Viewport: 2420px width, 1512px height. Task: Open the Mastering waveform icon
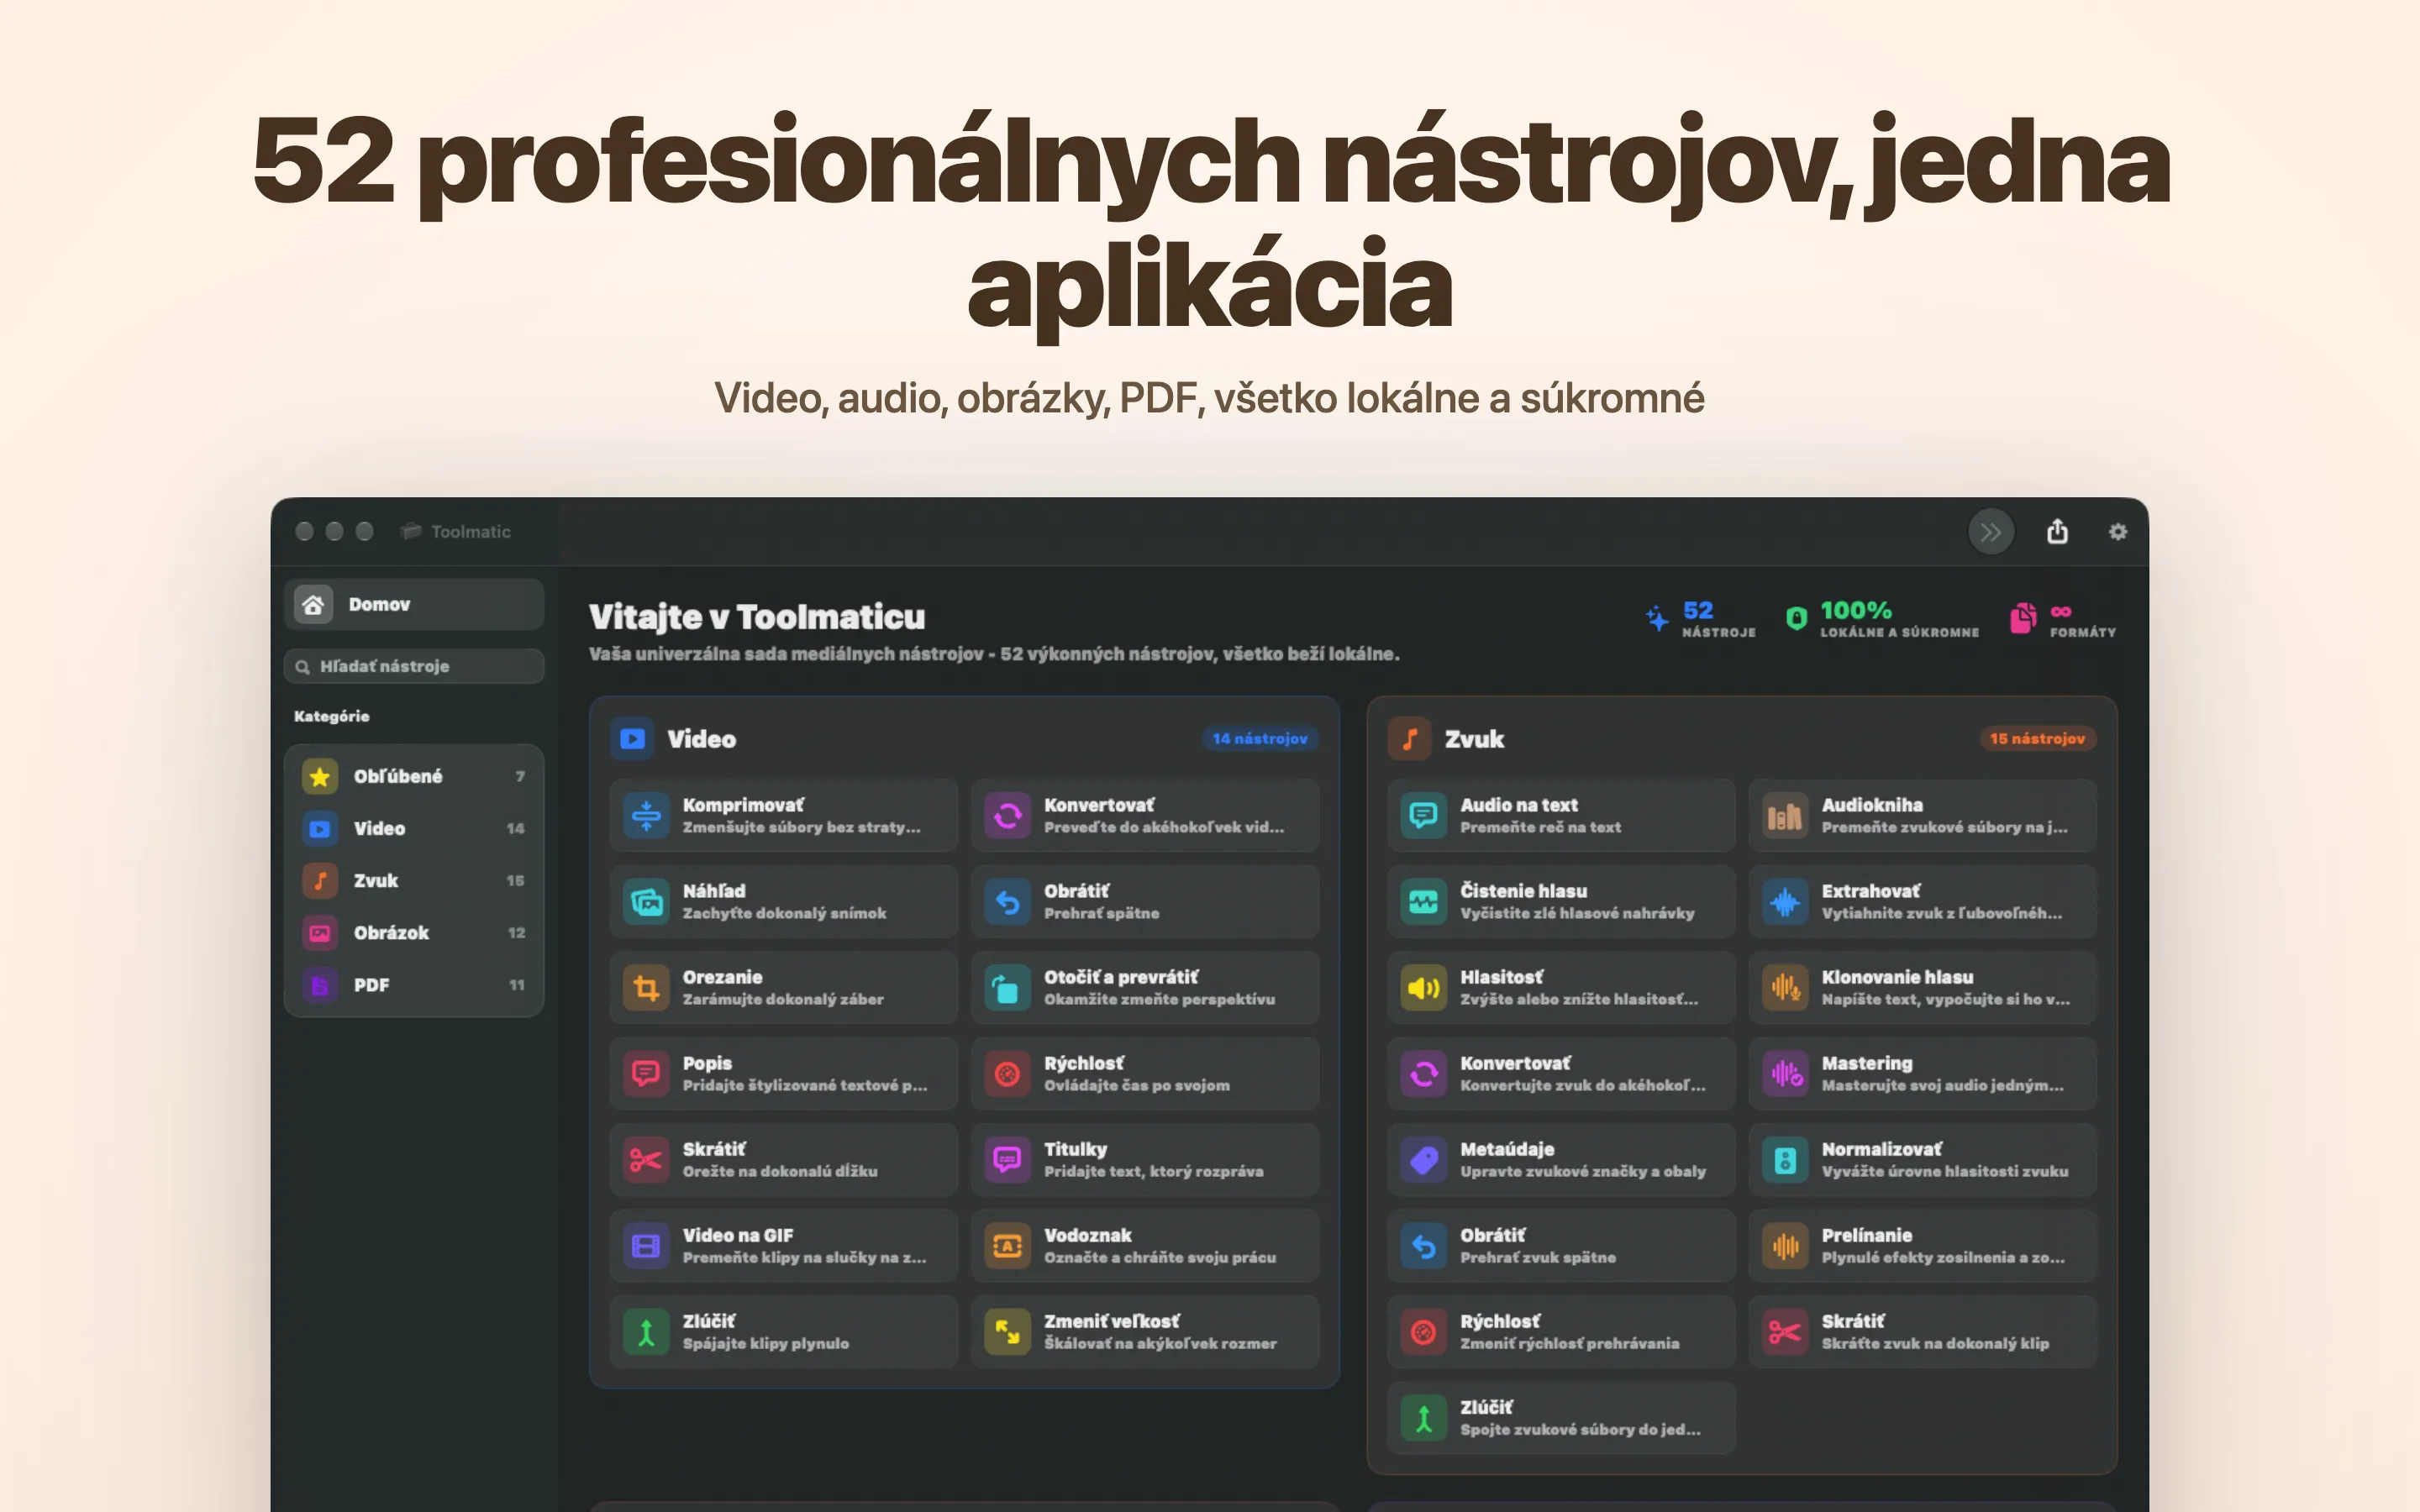(1784, 1074)
